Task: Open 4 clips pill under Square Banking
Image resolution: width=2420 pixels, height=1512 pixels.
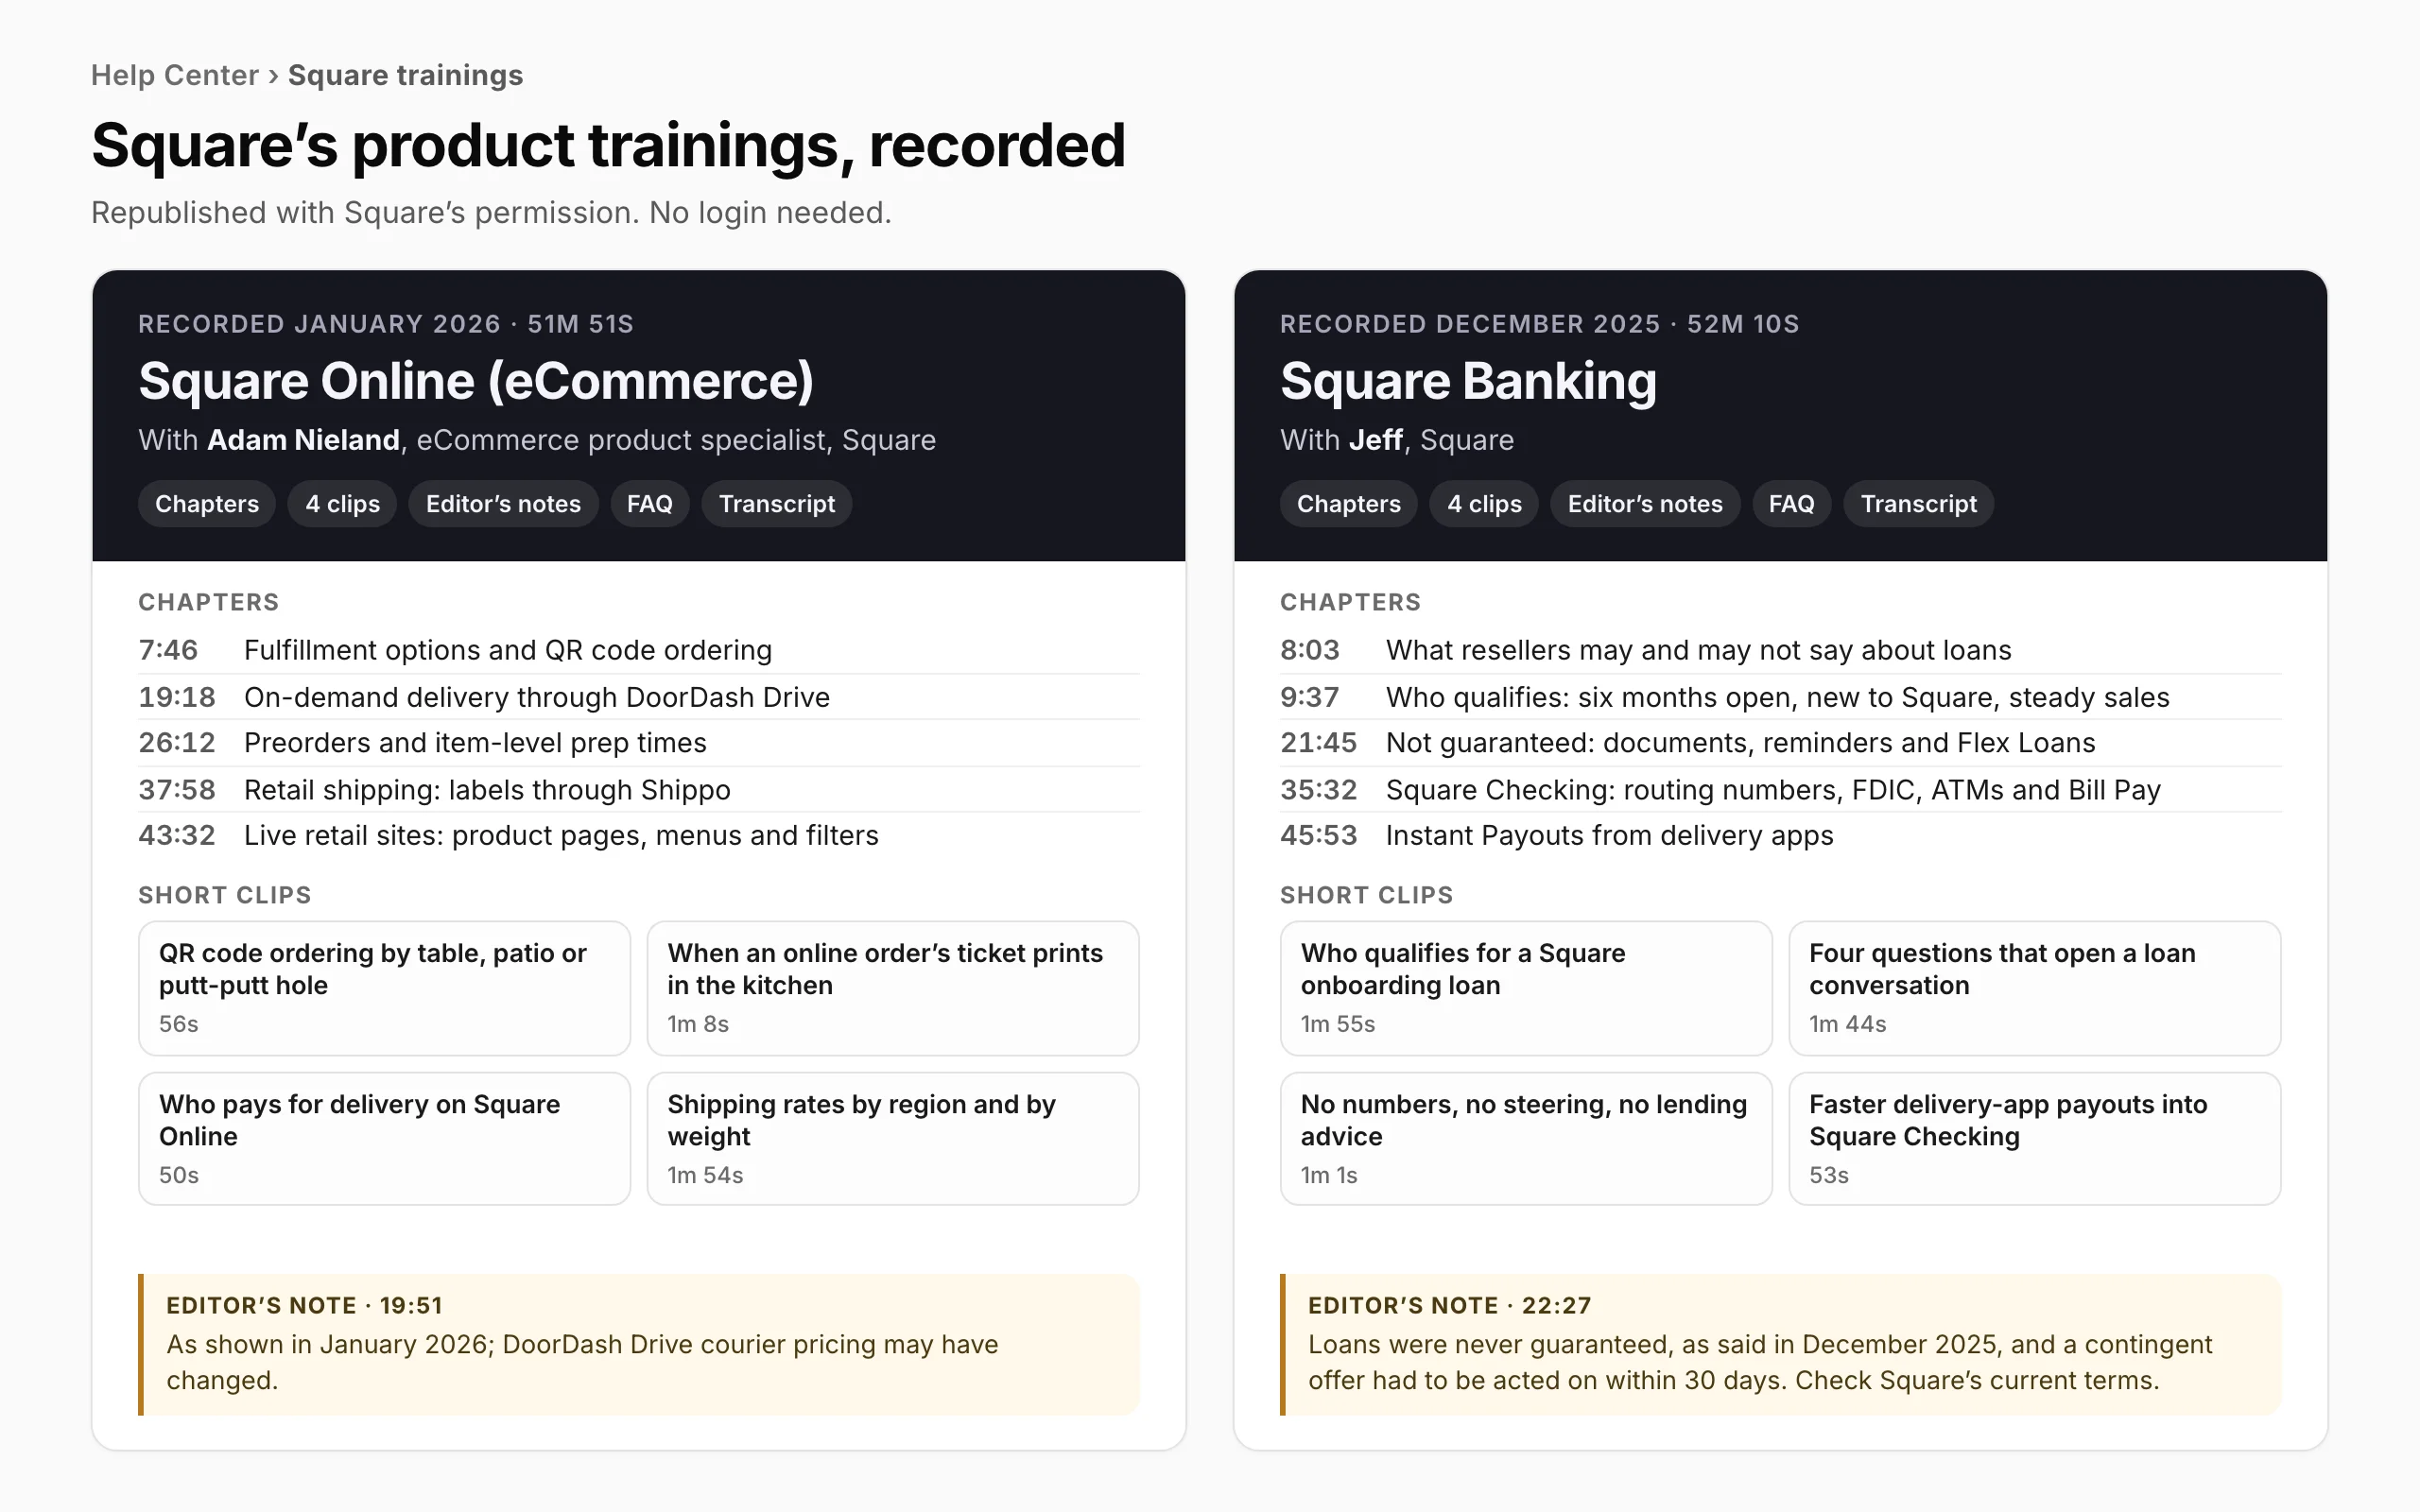Action: tap(1484, 504)
